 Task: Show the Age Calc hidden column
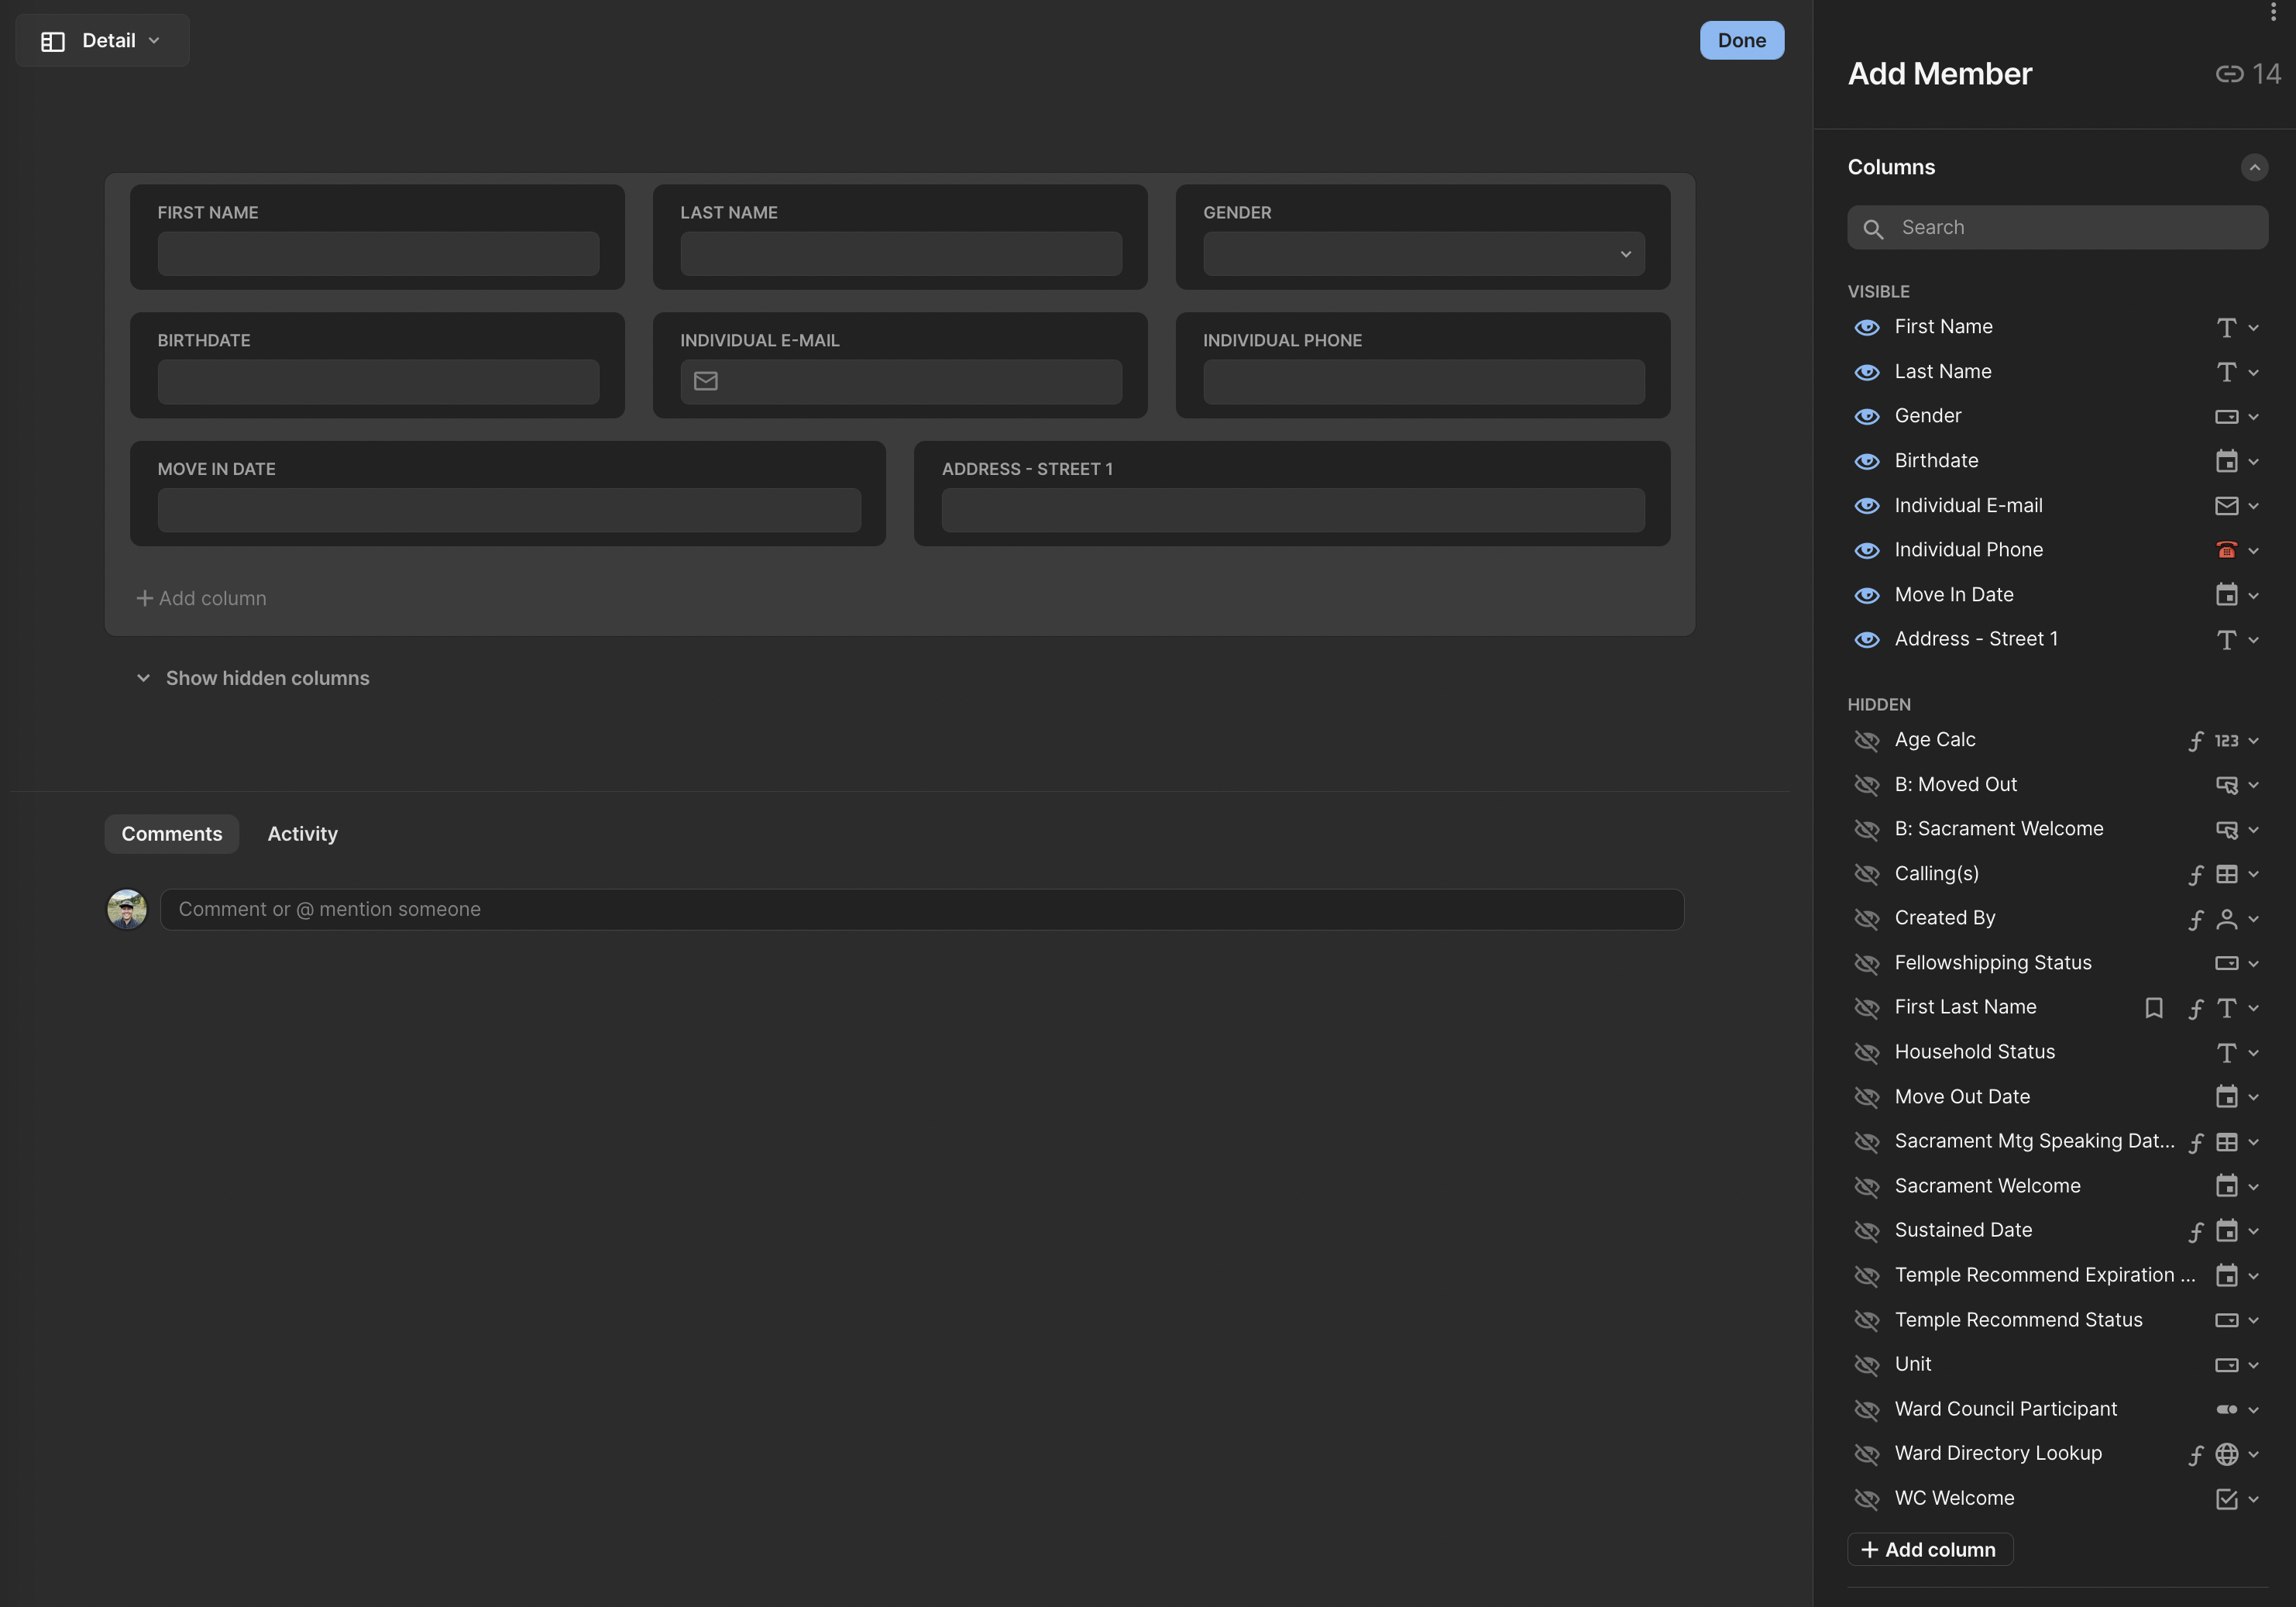(1867, 741)
